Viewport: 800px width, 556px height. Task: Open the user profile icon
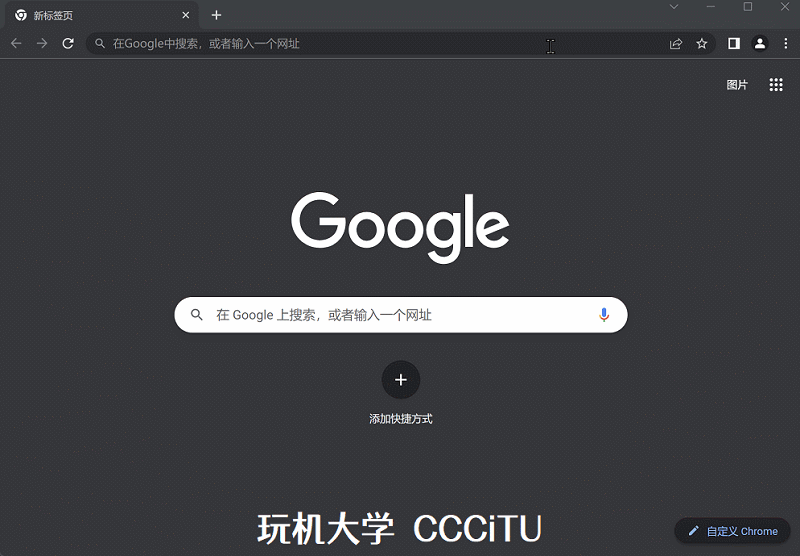click(x=760, y=44)
